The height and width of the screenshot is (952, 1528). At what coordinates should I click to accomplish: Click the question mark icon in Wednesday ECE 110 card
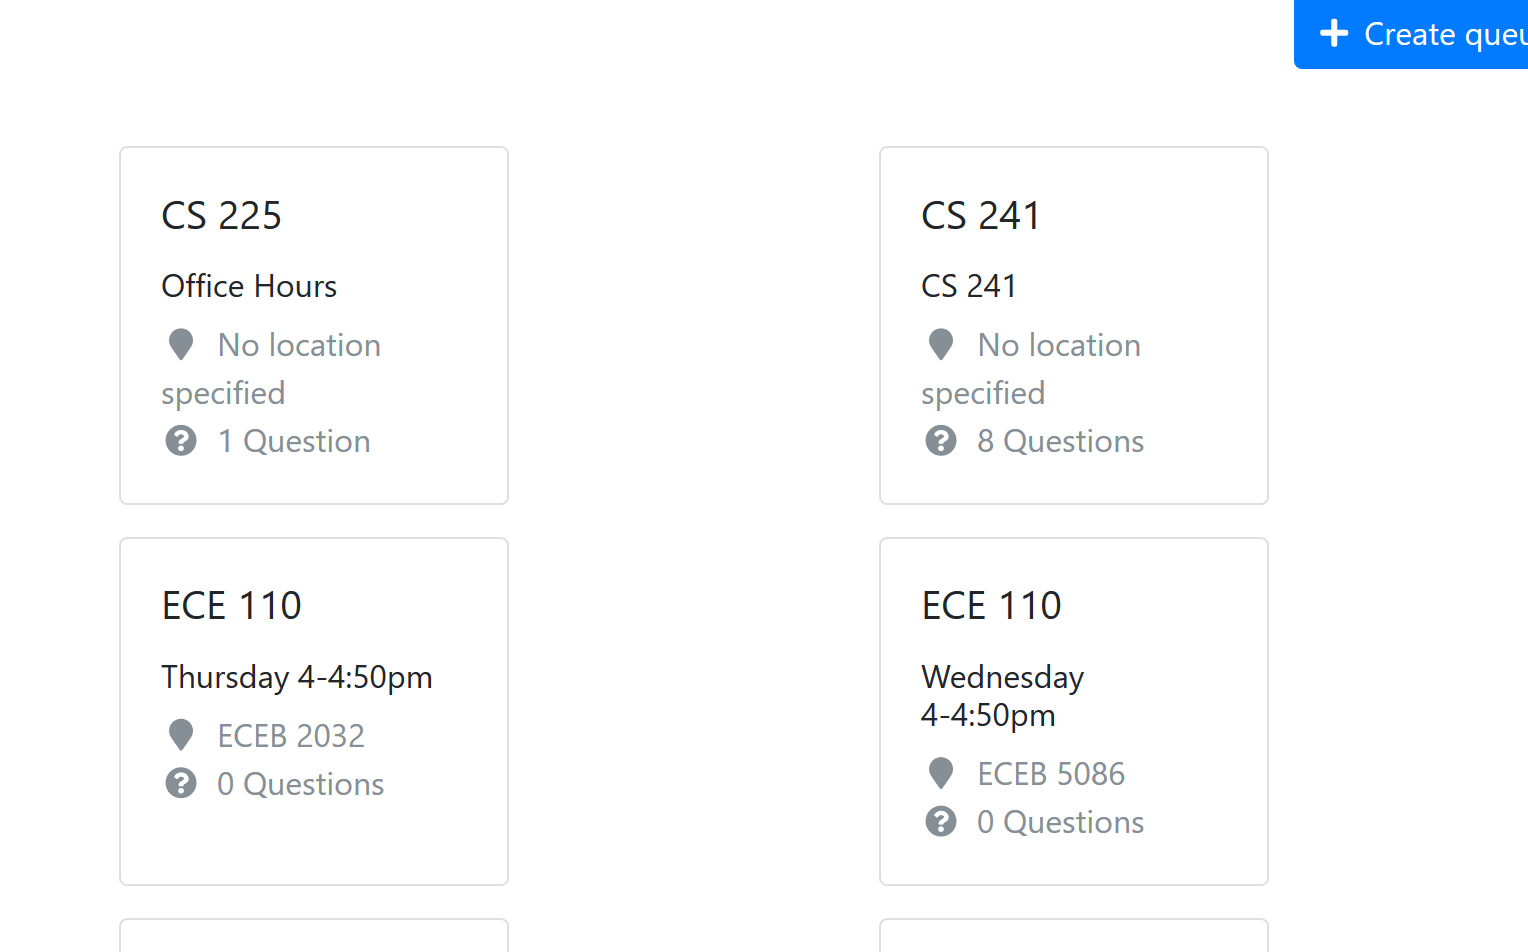941,821
